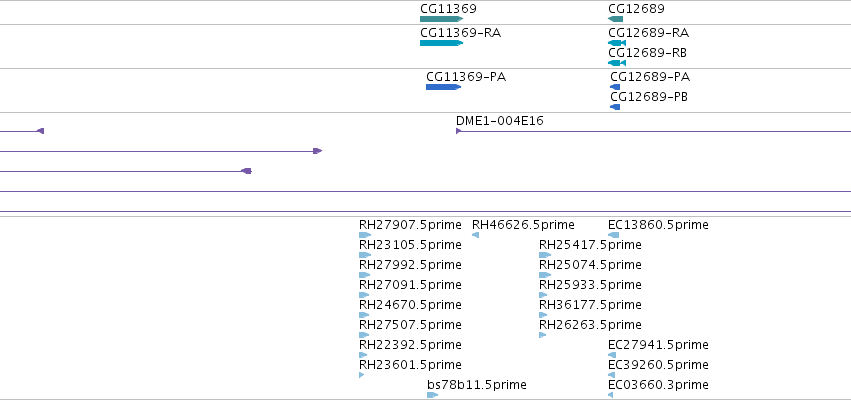The width and height of the screenshot is (851, 400).
Task: Click the RH23601.5prime EST arrow
Action: [x=361, y=375]
